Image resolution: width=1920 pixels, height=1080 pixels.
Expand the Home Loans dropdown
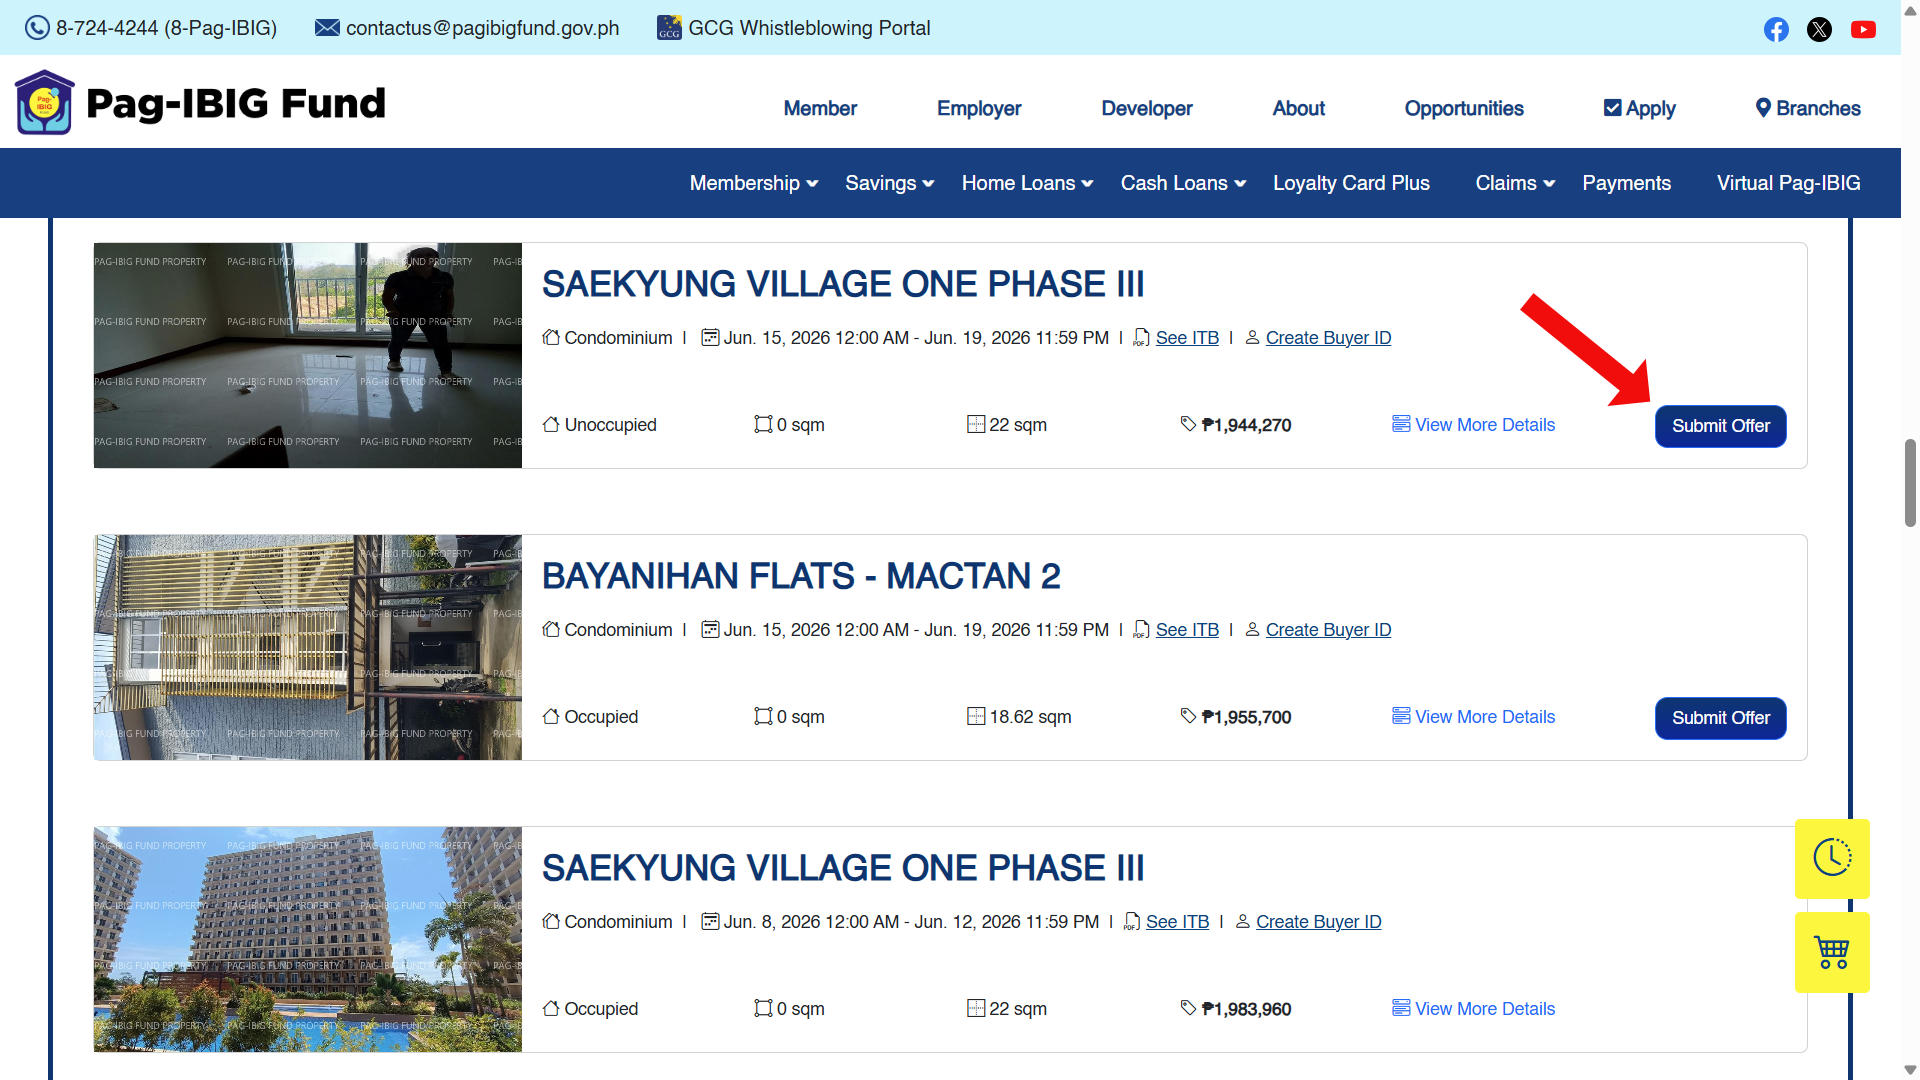pyautogui.click(x=1028, y=183)
